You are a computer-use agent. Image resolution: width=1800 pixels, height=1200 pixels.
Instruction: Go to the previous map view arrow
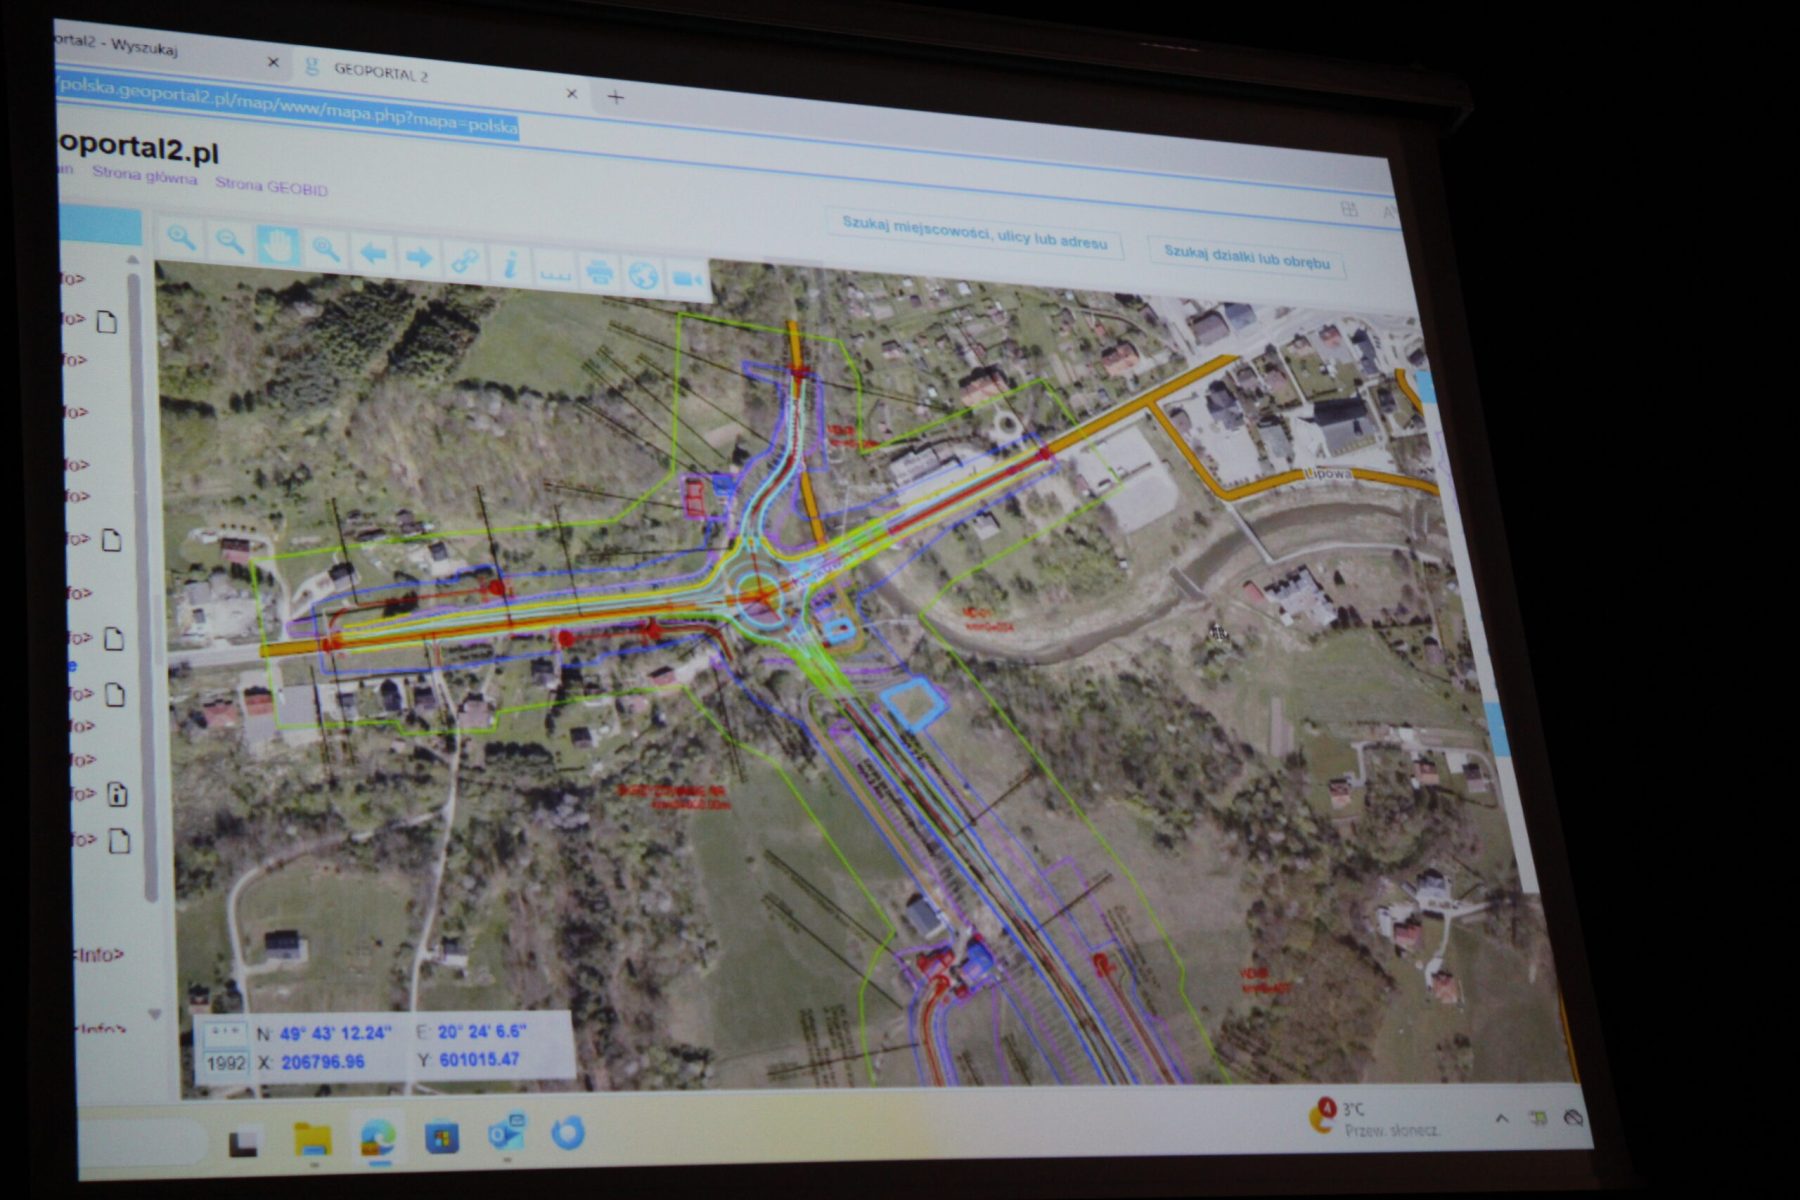coord(373,254)
